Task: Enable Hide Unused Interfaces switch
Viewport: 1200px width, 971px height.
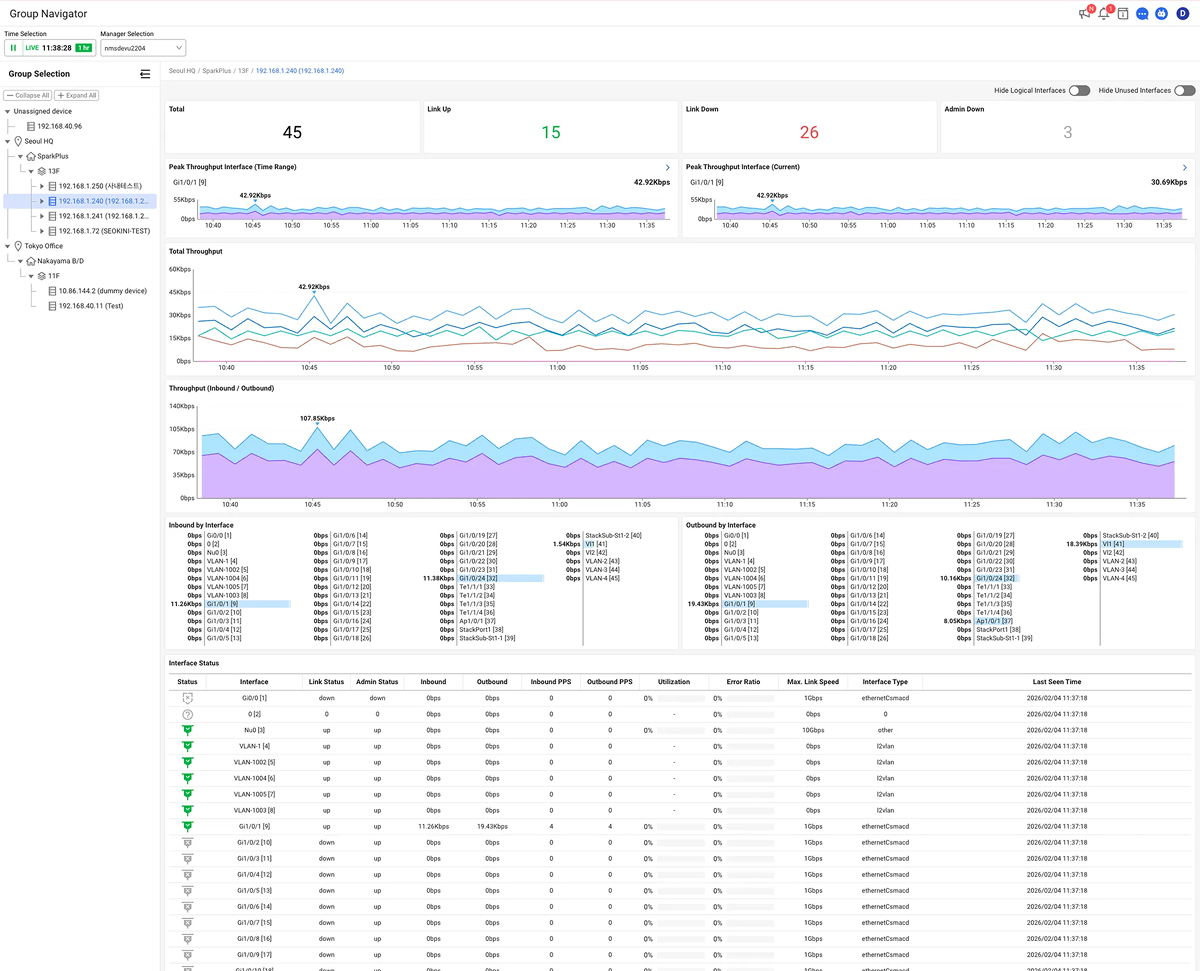Action: pyautogui.click(x=1184, y=90)
